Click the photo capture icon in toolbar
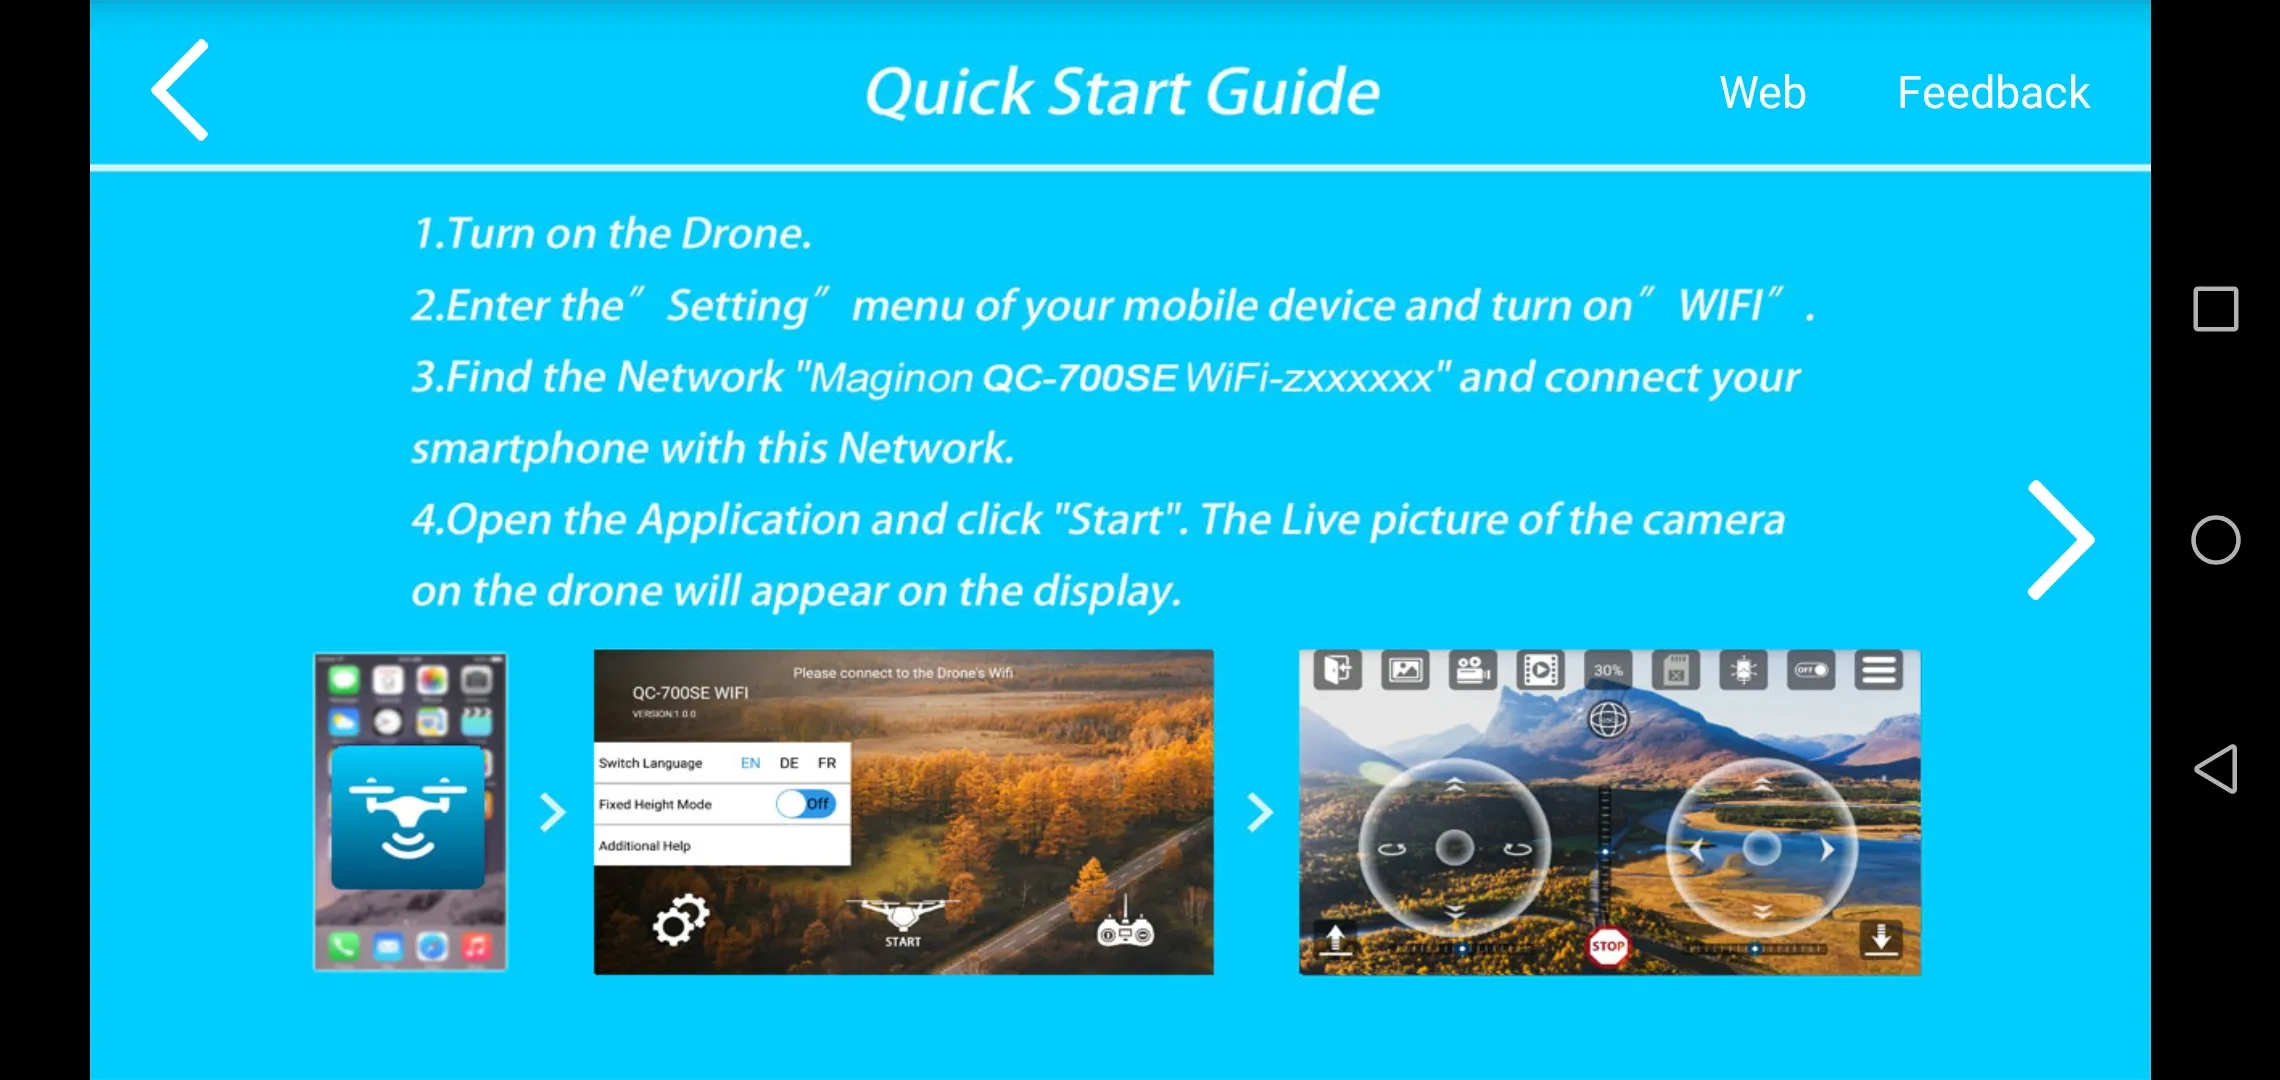This screenshot has width=2280, height=1080. click(1405, 672)
